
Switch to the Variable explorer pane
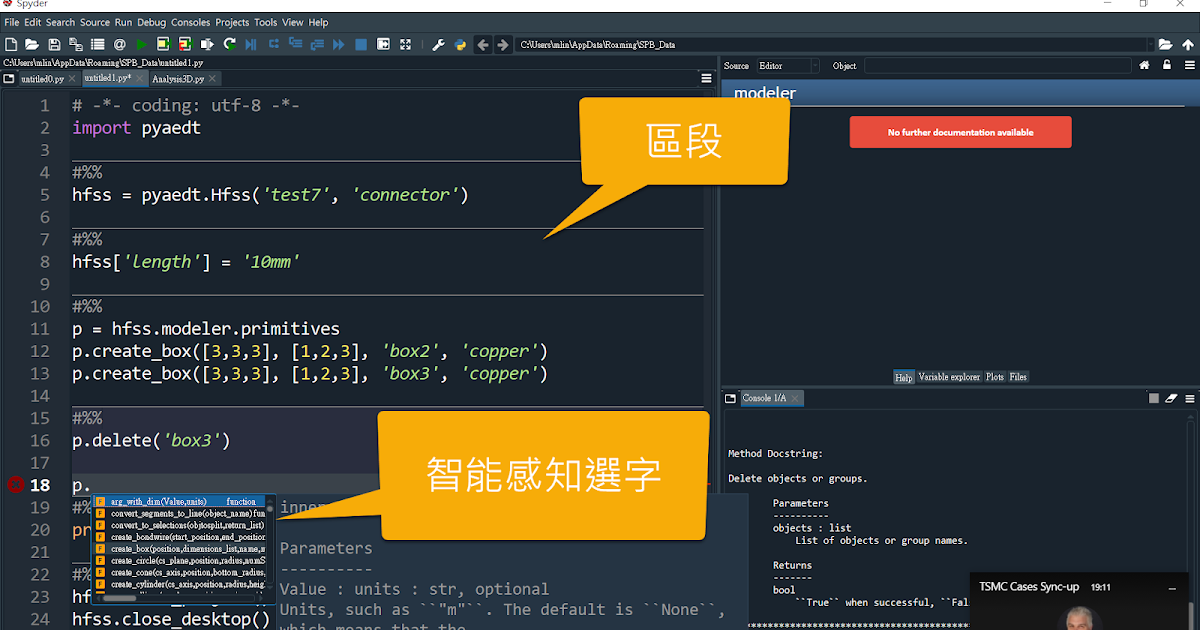coord(948,377)
